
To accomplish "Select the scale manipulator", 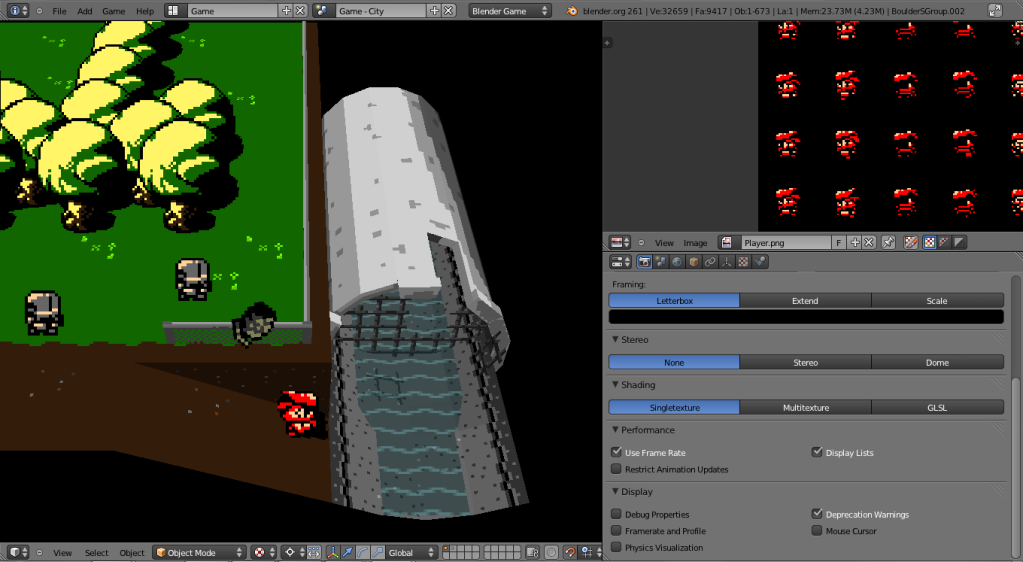I will click(378, 553).
